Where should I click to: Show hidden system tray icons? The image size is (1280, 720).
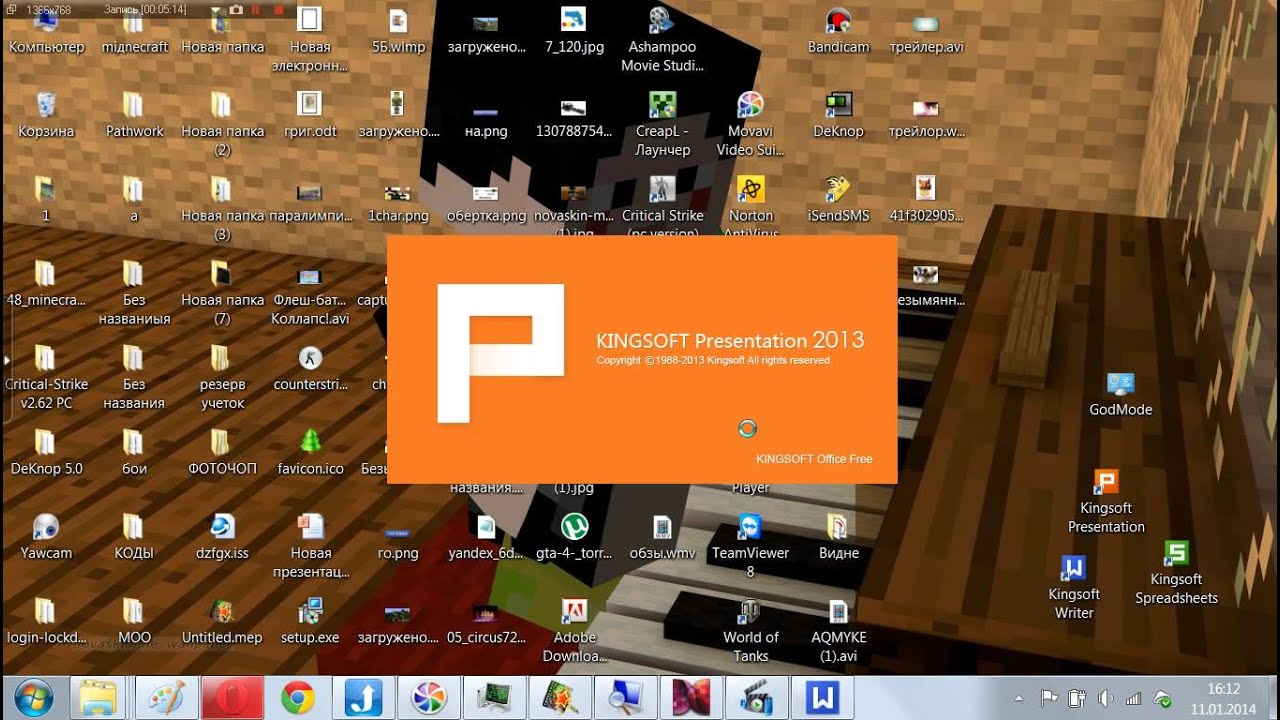coord(1019,698)
